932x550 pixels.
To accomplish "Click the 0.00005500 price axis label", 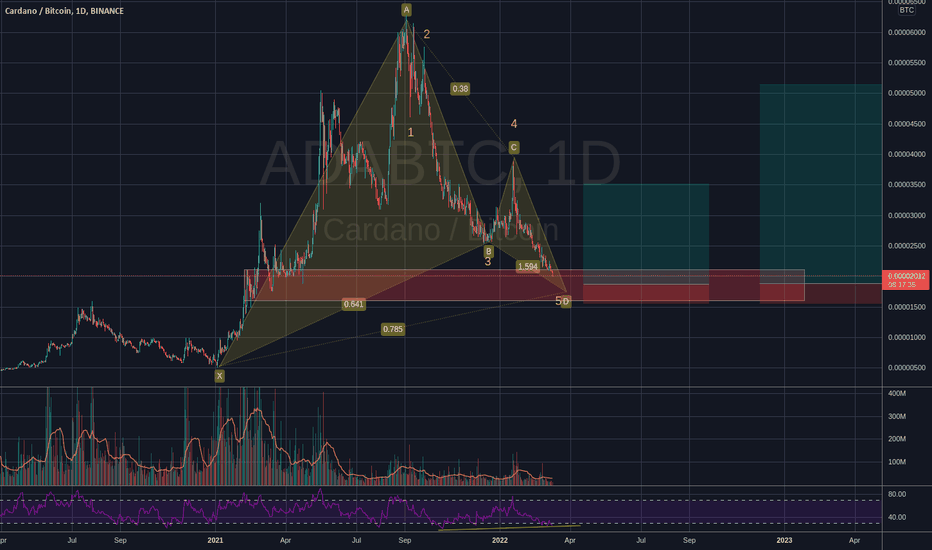I will 906,63.
